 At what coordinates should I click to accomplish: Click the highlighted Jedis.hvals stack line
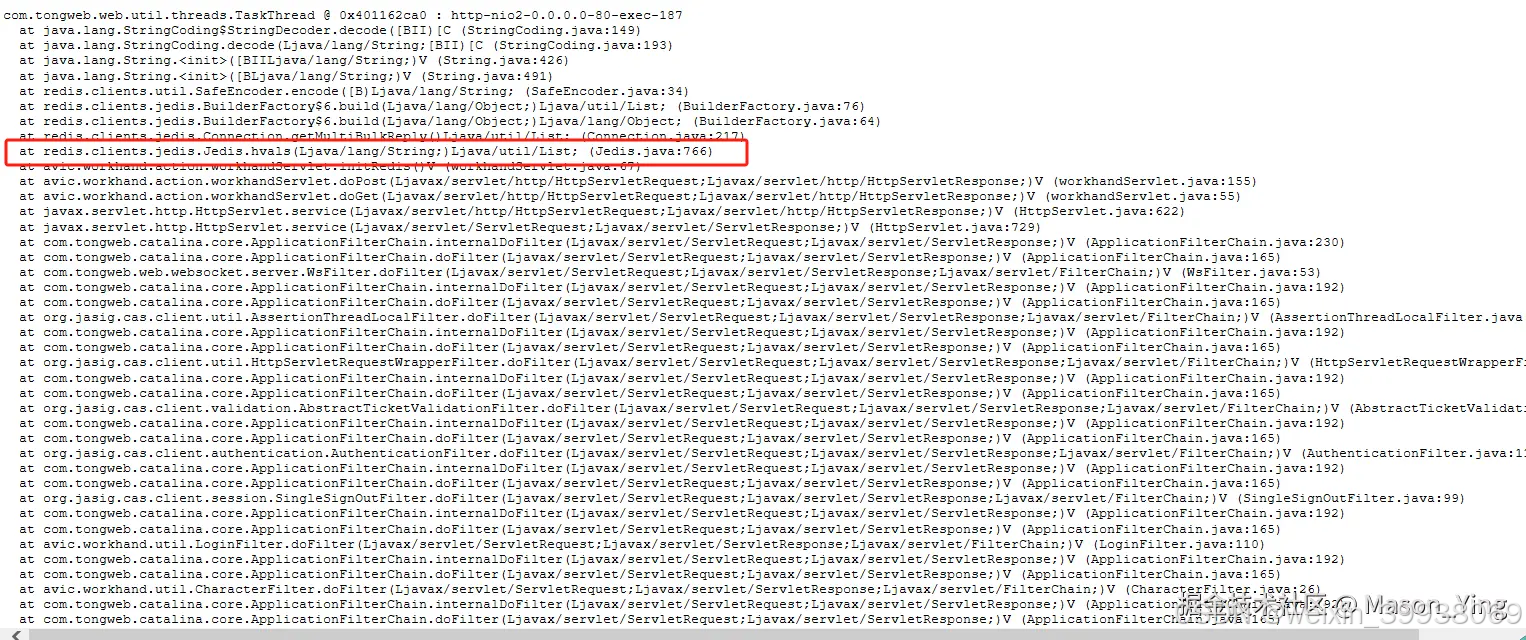365,151
